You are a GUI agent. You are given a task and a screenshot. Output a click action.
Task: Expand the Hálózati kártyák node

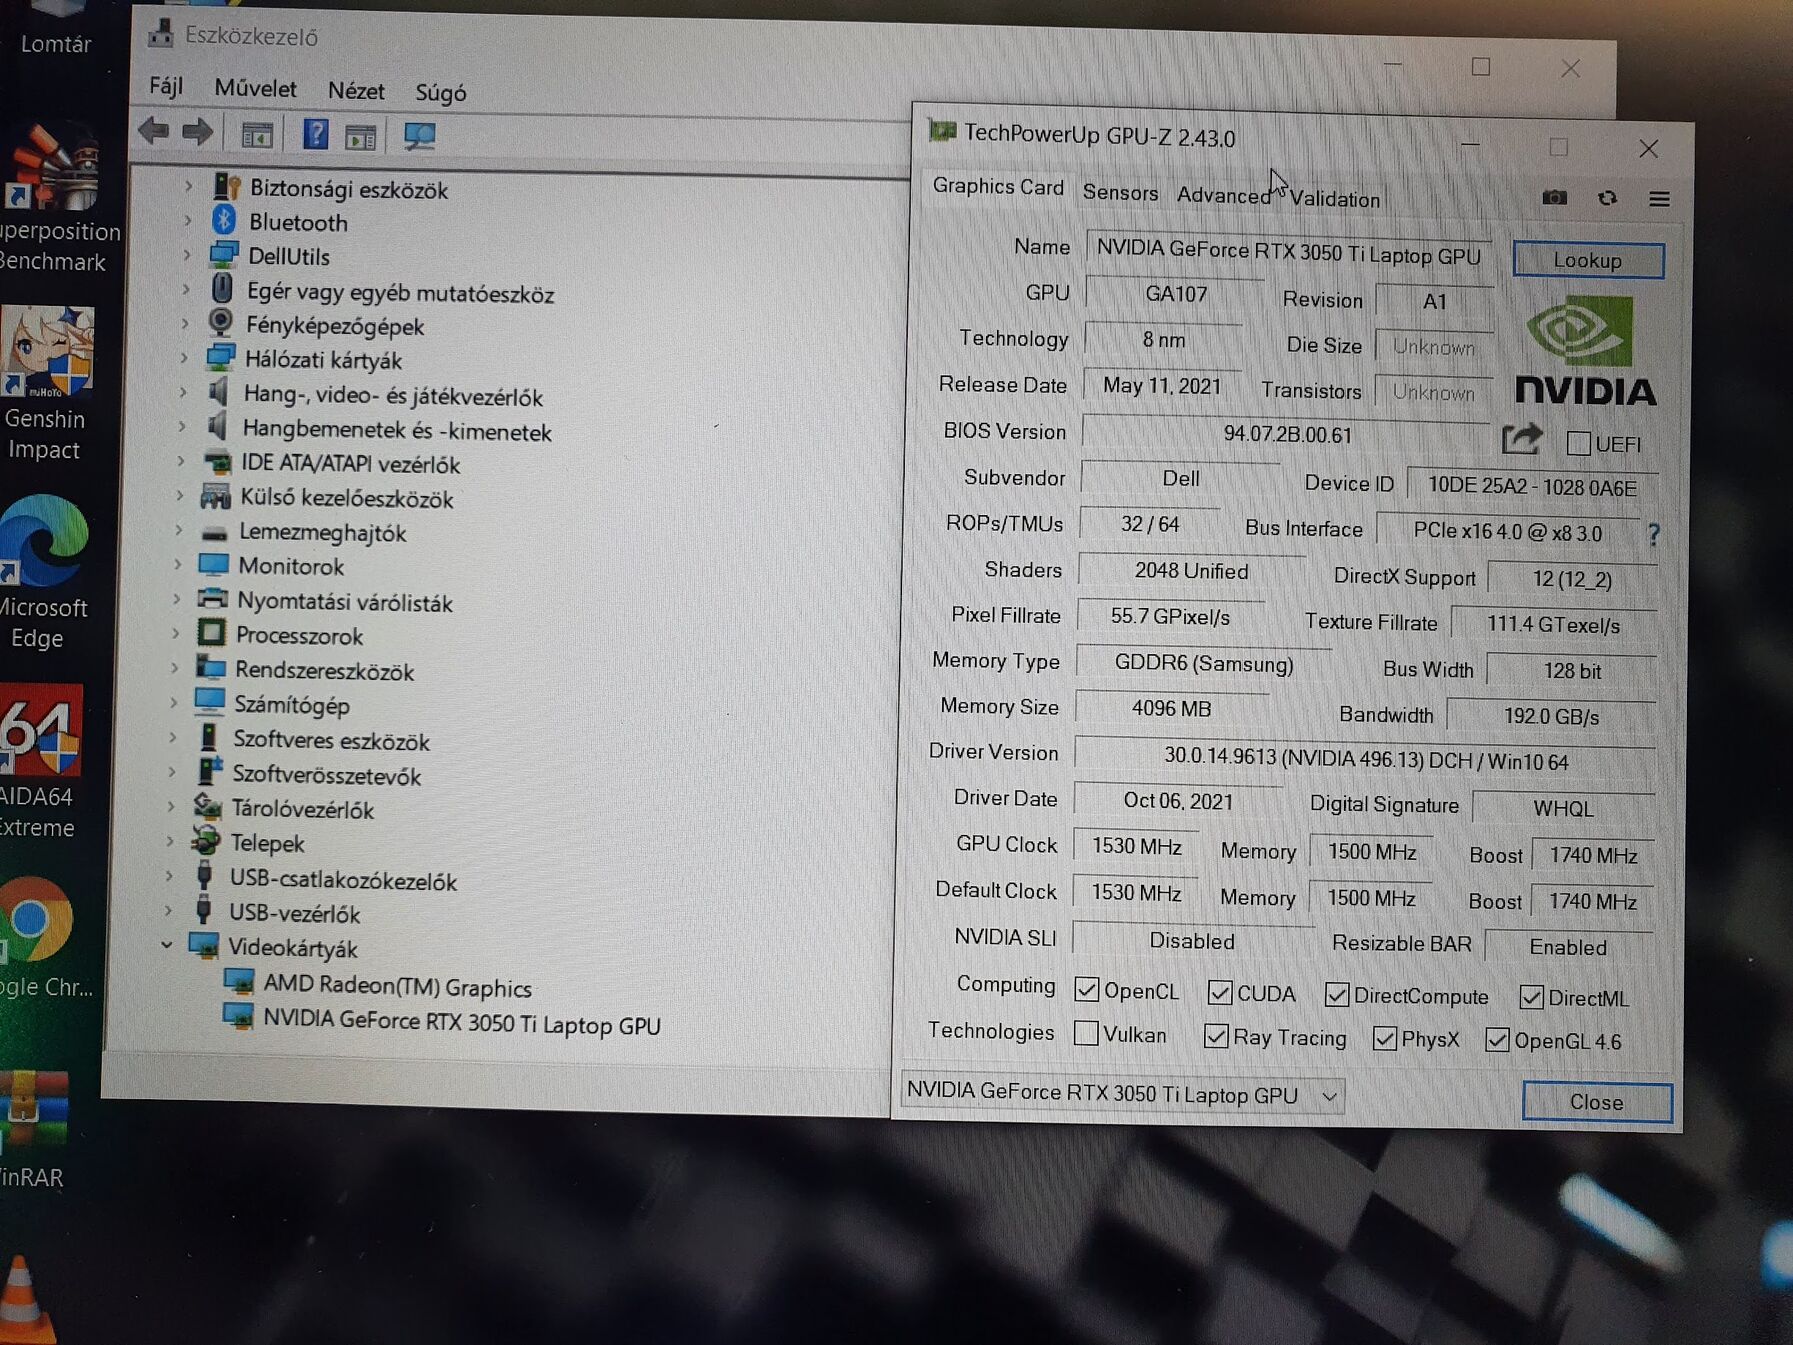pos(184,358)
